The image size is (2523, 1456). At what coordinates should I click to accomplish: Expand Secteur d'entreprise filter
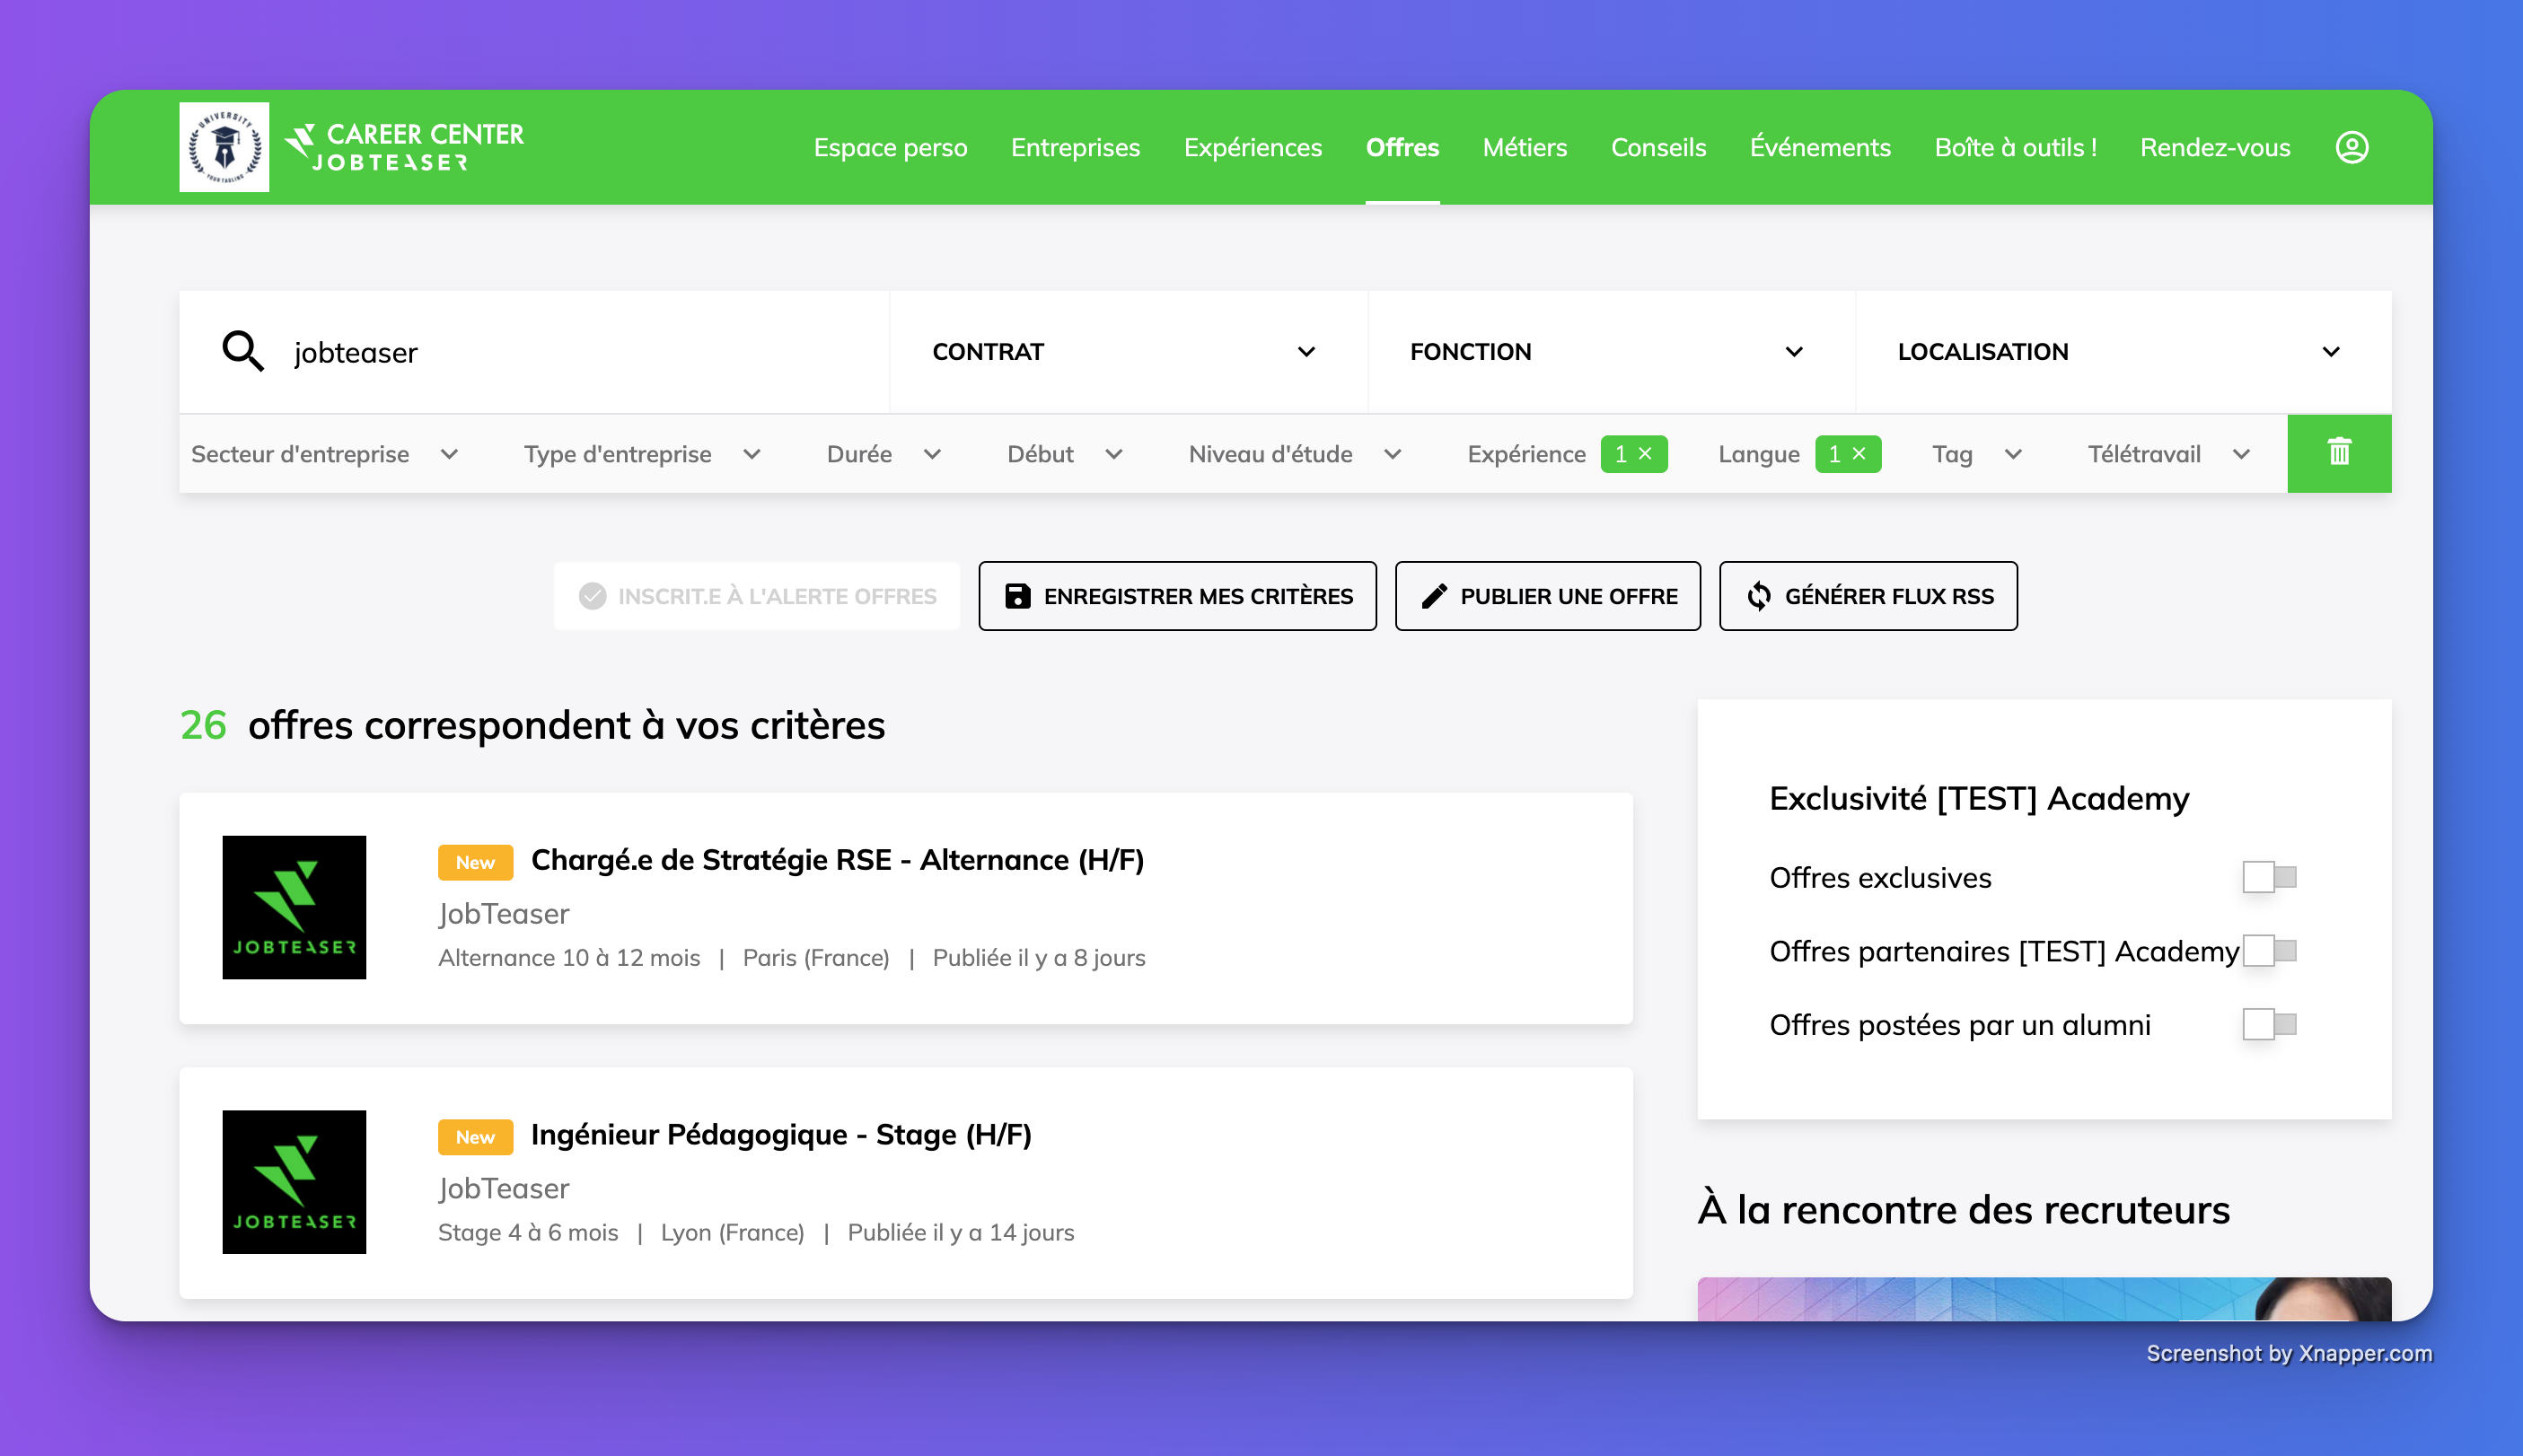[325, 454]
